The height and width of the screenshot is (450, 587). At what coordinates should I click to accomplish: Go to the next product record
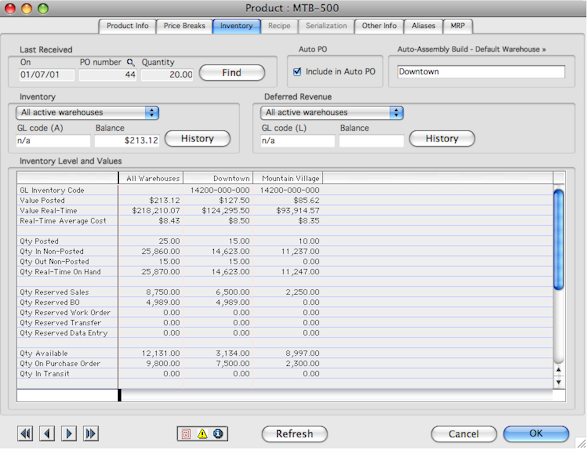69,434
